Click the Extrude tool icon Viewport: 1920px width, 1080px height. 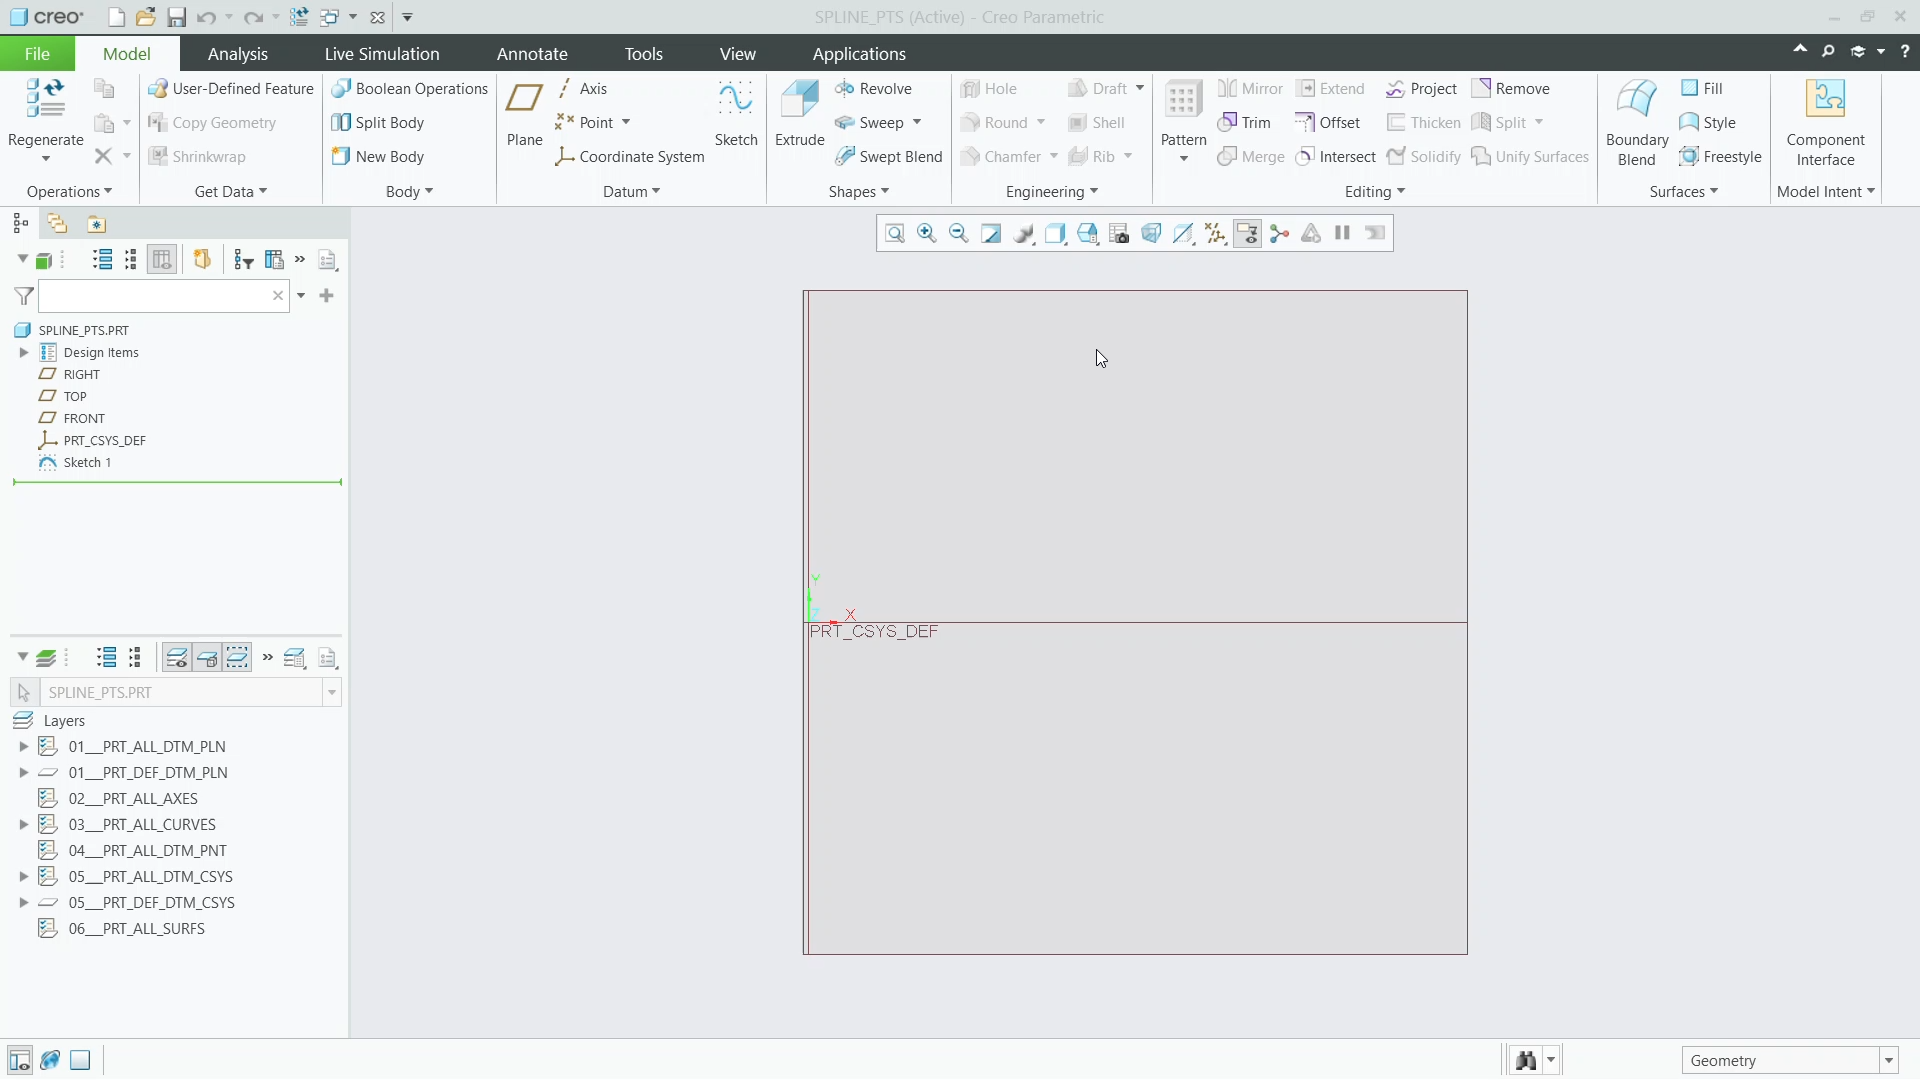click(x=800, y=99)
